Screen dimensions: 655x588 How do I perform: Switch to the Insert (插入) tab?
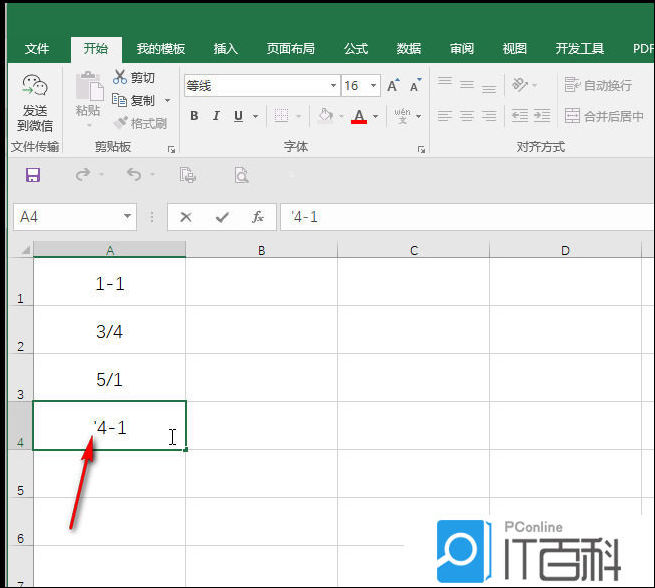pos(226,49)
